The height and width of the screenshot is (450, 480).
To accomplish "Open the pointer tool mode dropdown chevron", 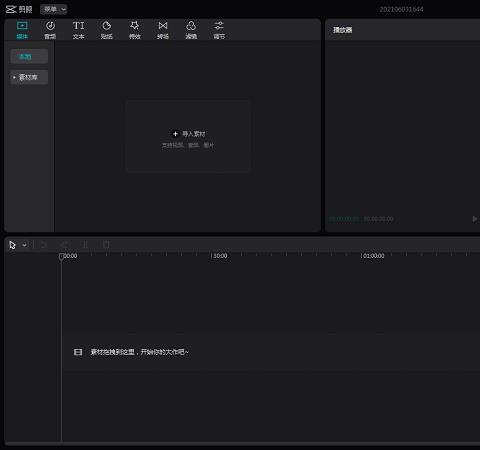I will (x=24, y=245).
